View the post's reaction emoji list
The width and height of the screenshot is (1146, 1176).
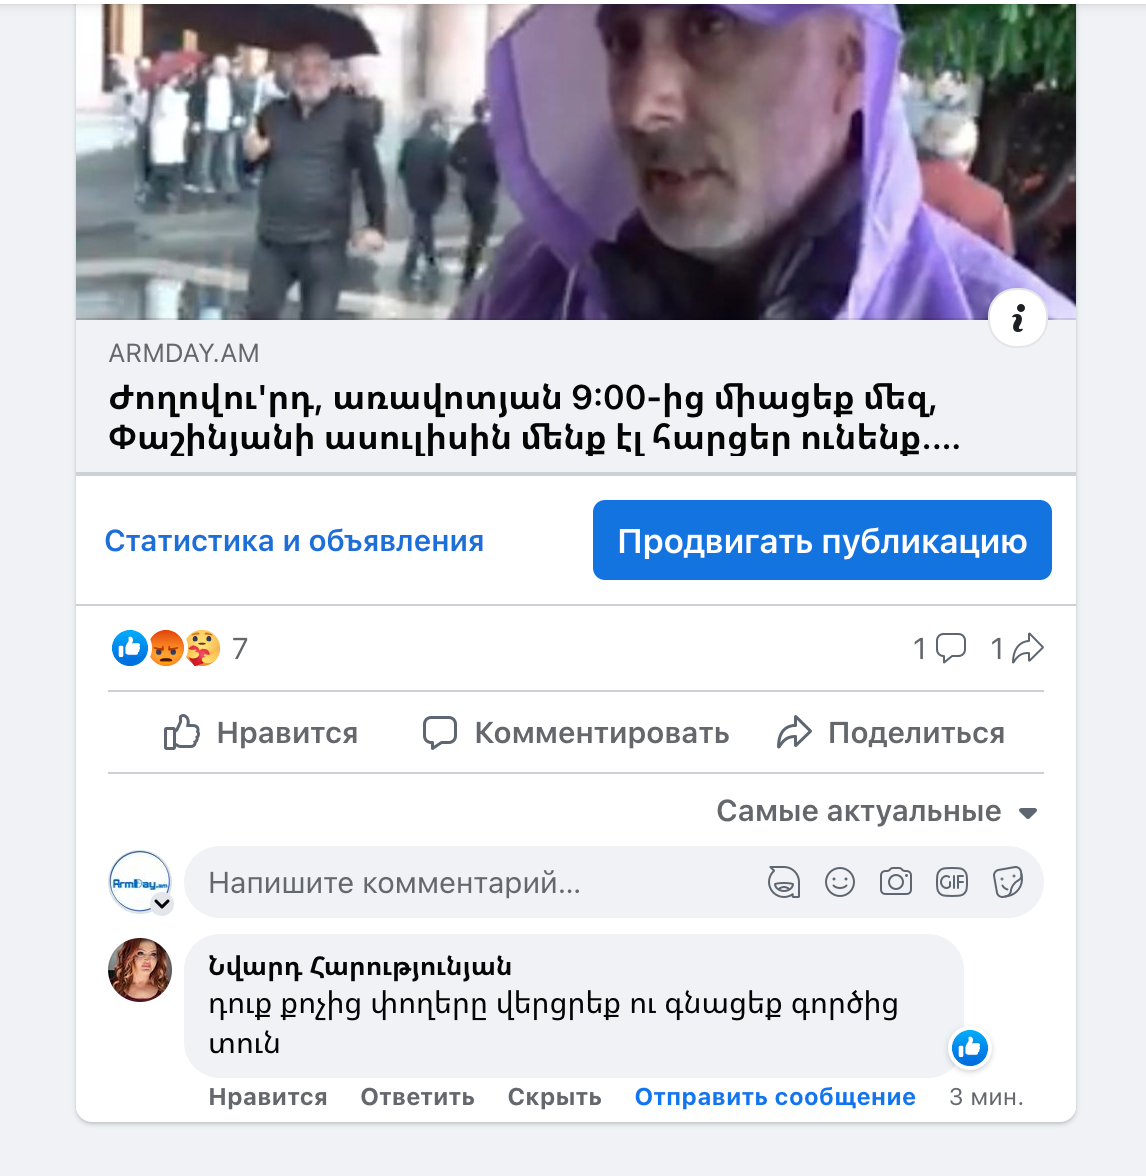click(166, 648)
